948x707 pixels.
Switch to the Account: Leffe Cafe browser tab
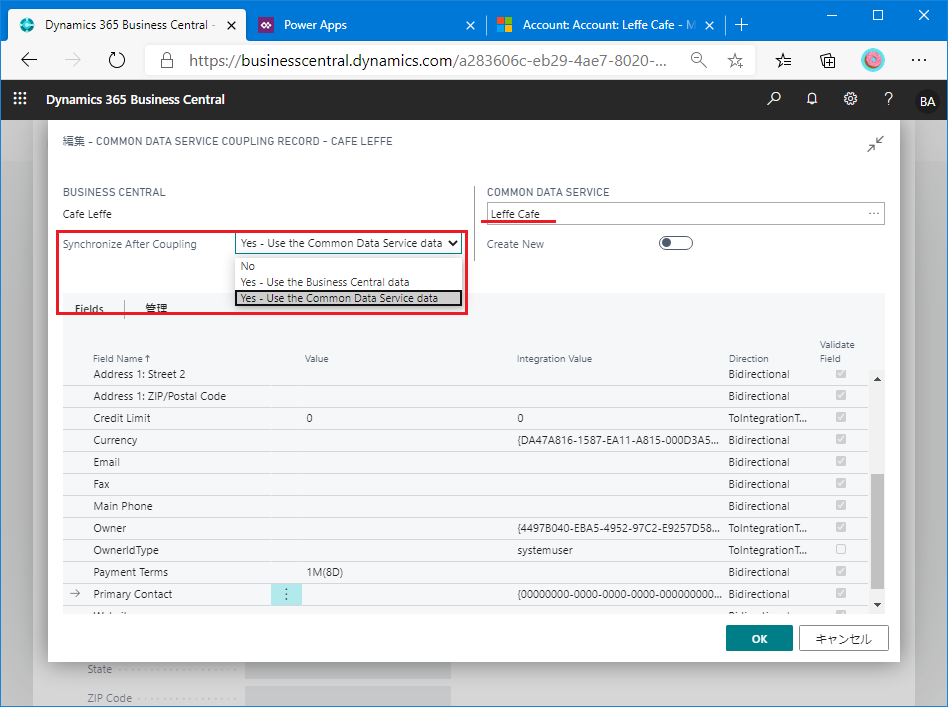tap(605, 25)
